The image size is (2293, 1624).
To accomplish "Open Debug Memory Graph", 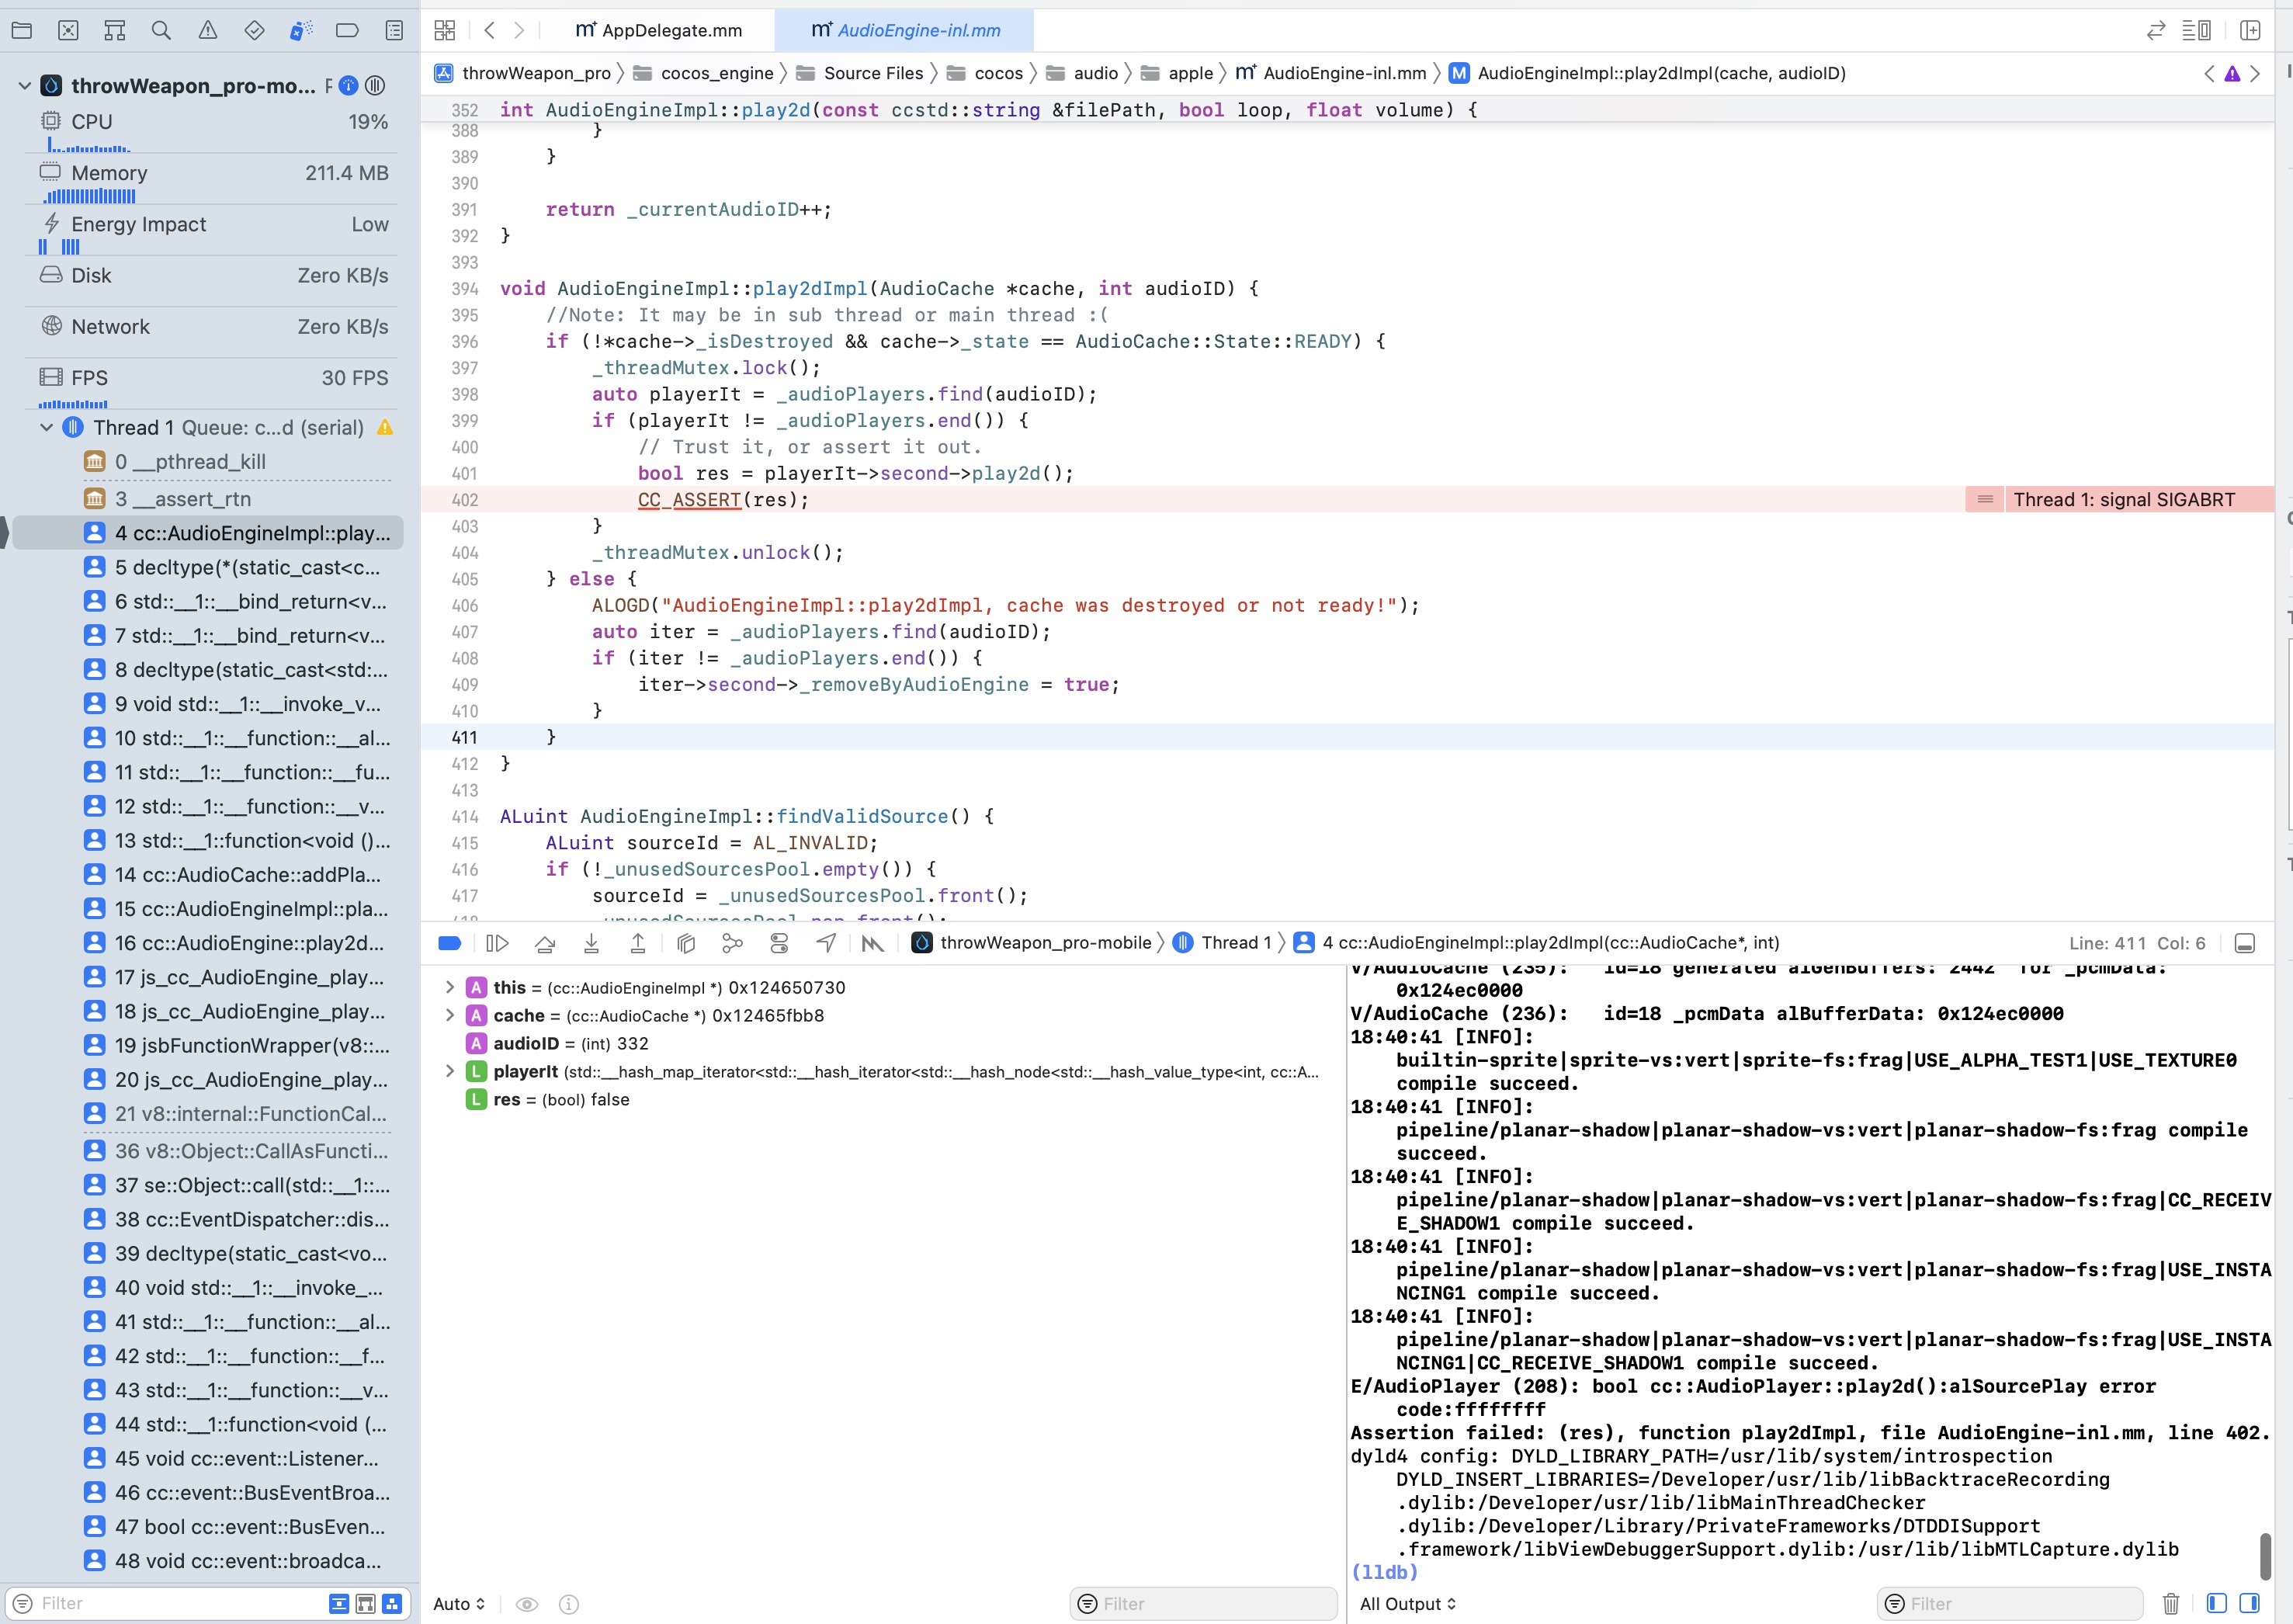I will (733, 943).
